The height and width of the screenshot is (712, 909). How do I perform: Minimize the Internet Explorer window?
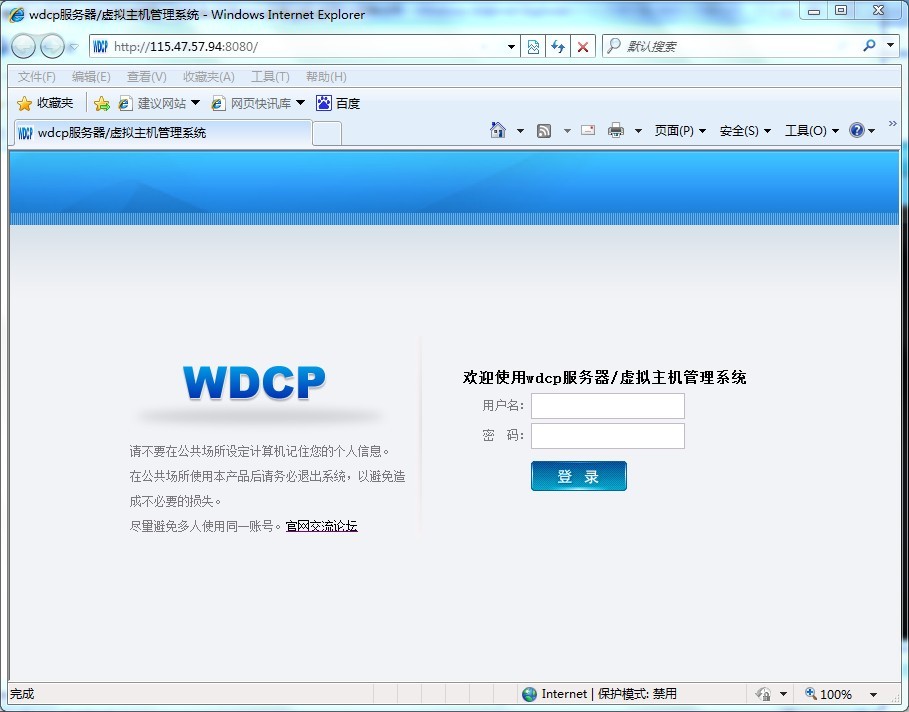click(814, 10)
